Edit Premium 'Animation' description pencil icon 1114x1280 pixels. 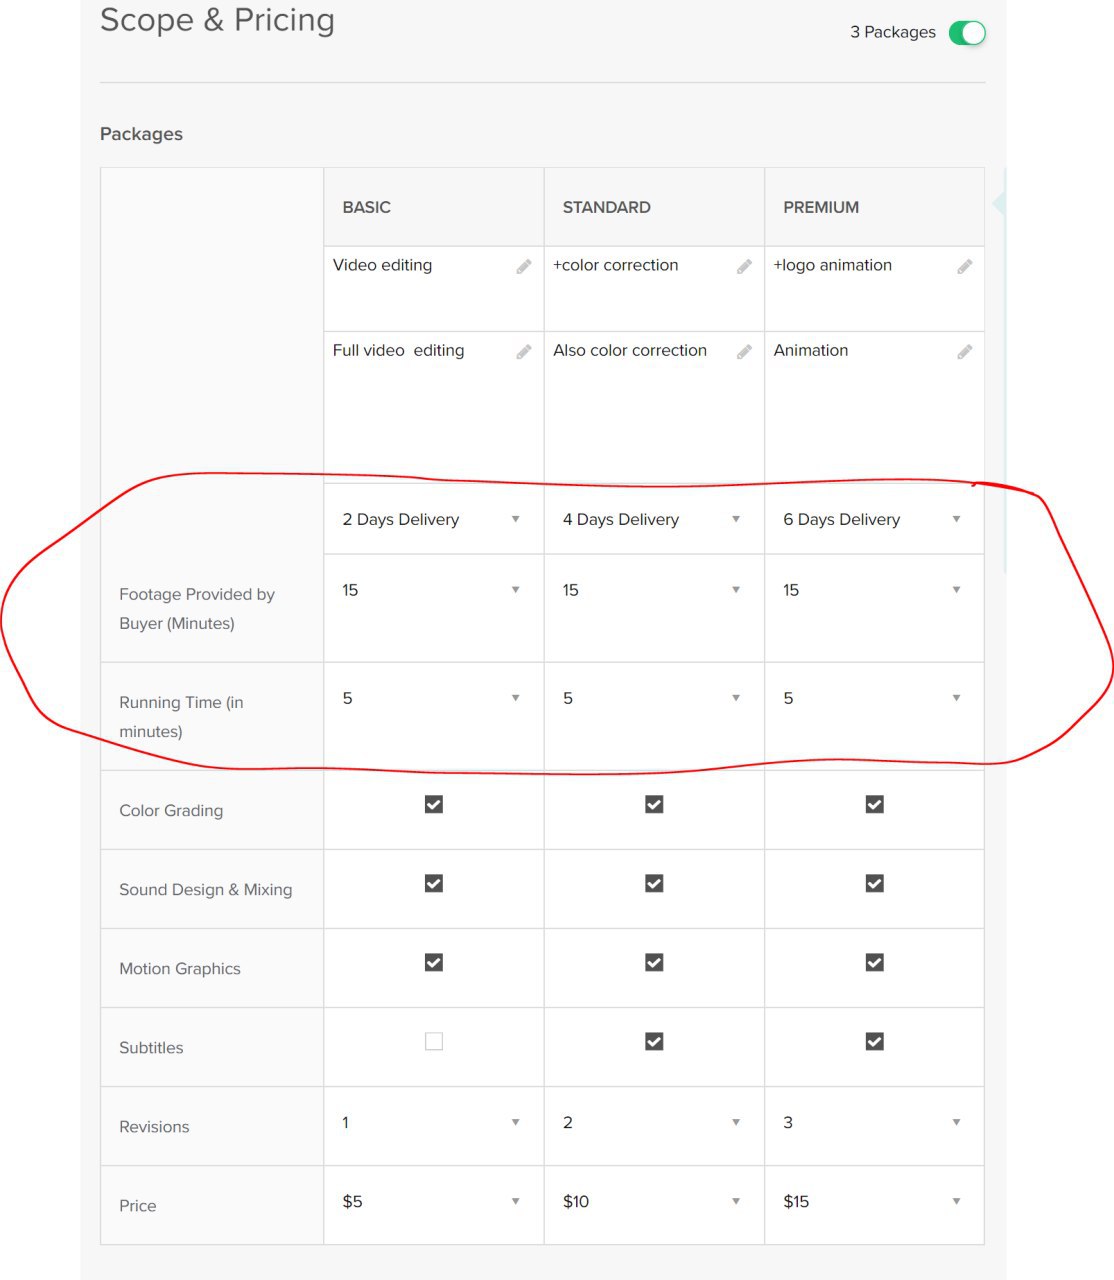pyautogui.click(x=964, y=352)
